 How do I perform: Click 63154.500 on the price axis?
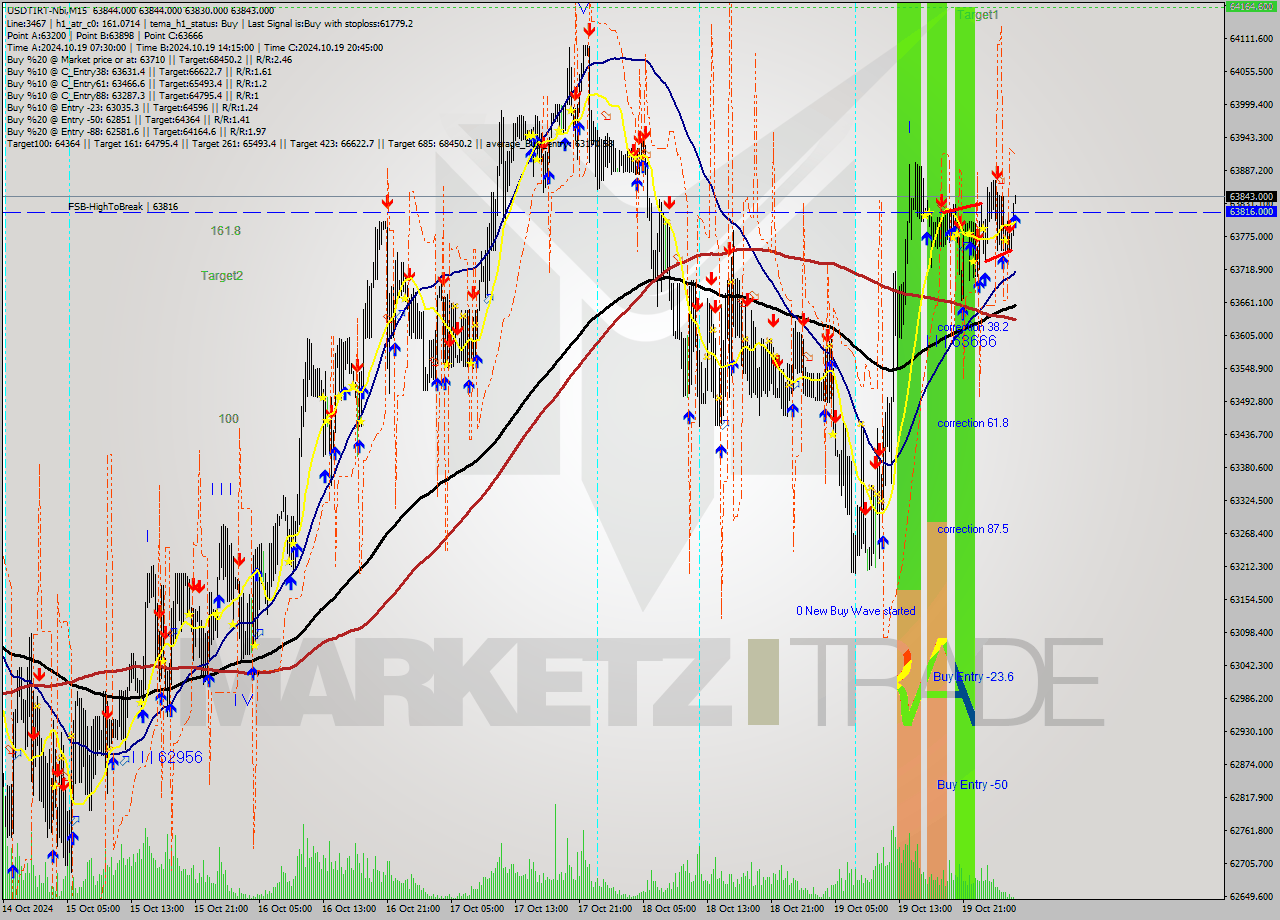[1250, 599]
